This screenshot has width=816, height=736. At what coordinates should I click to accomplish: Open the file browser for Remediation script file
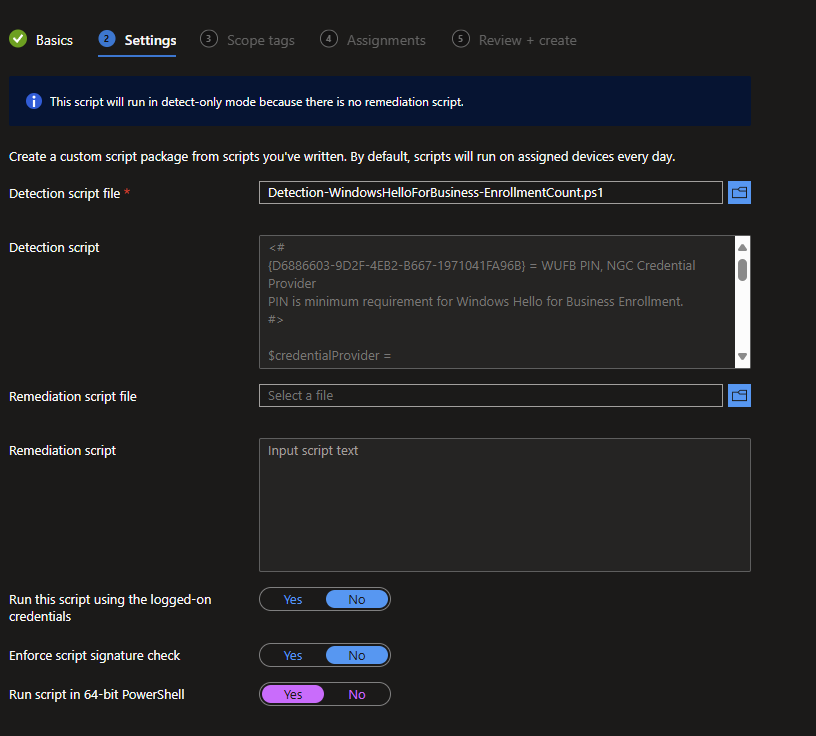coord(739,395)
